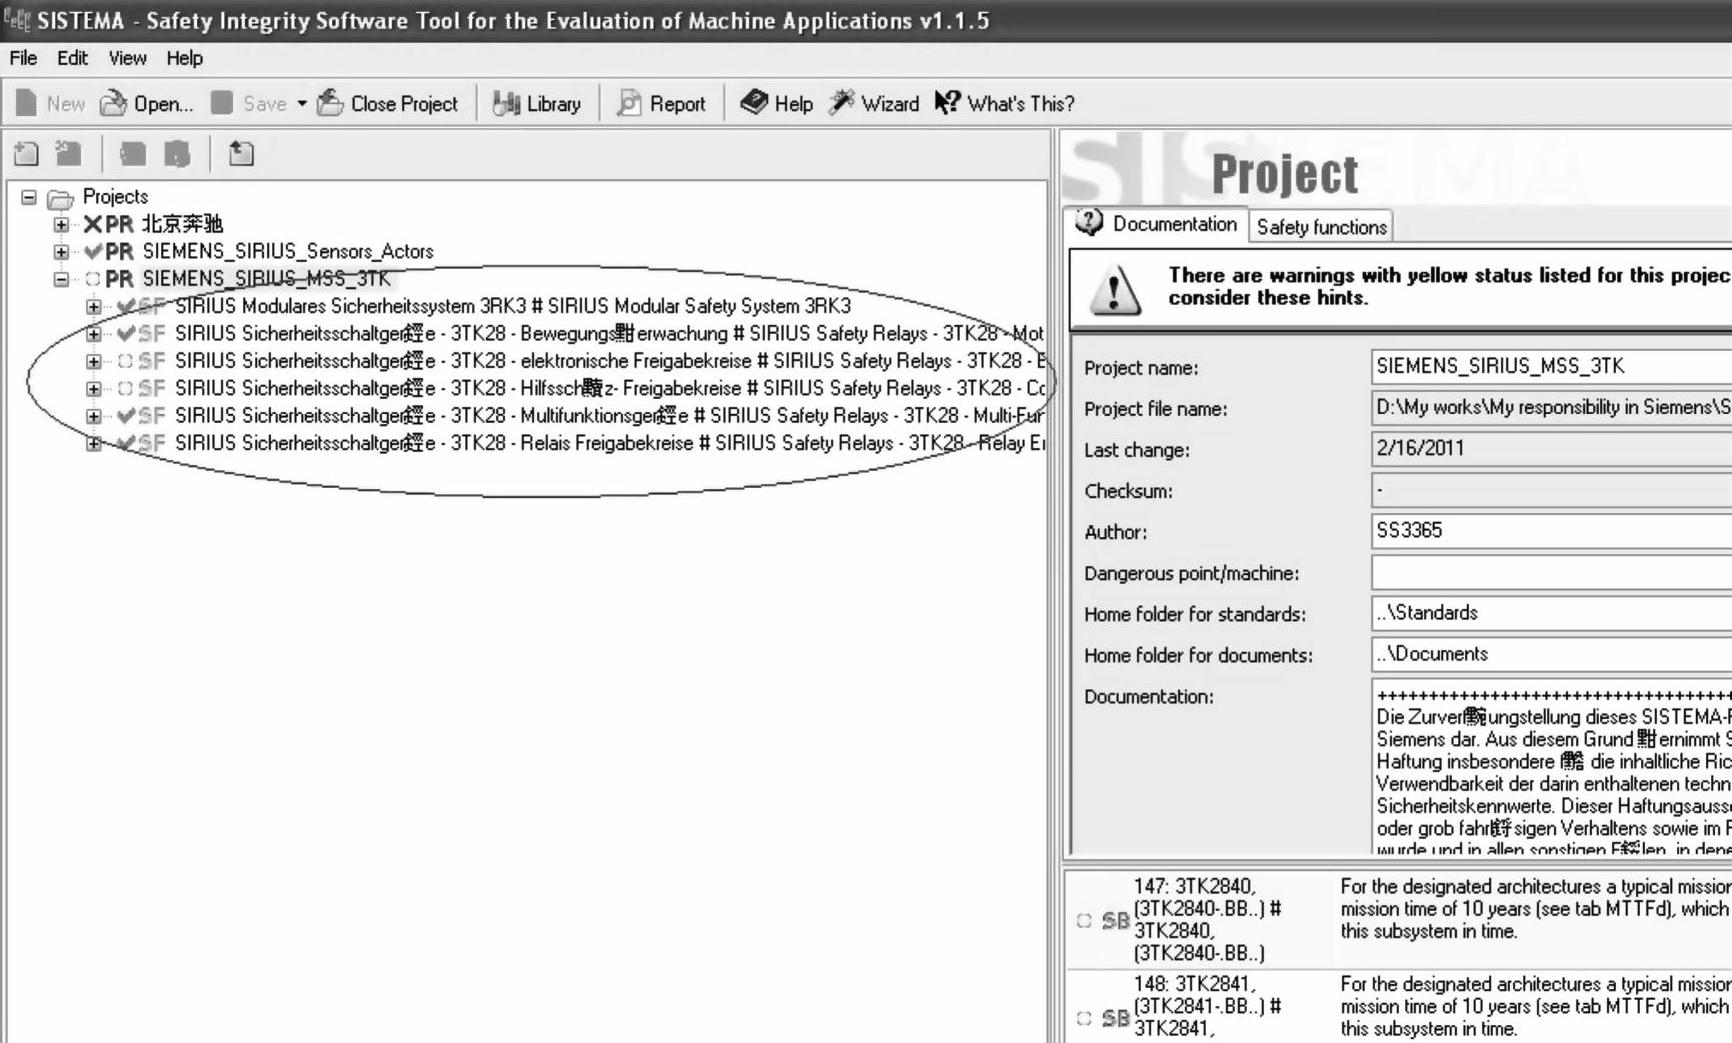Open the Help menu
Screen dimensions: 1732x1043
(184, 58)
